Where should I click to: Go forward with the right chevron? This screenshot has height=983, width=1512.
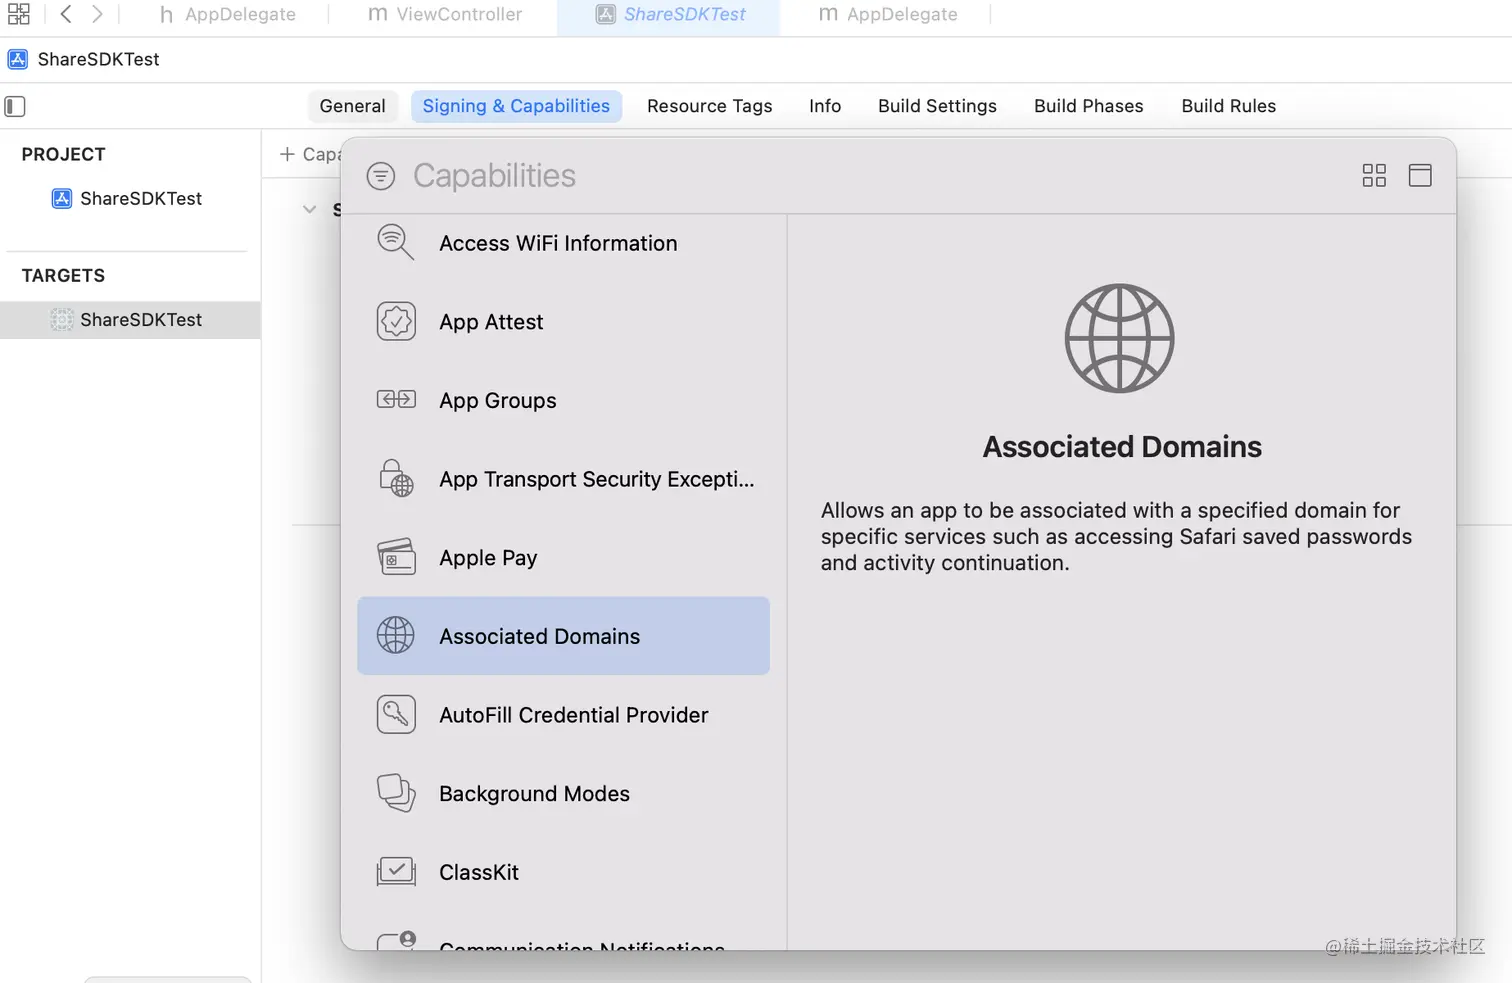97,14
